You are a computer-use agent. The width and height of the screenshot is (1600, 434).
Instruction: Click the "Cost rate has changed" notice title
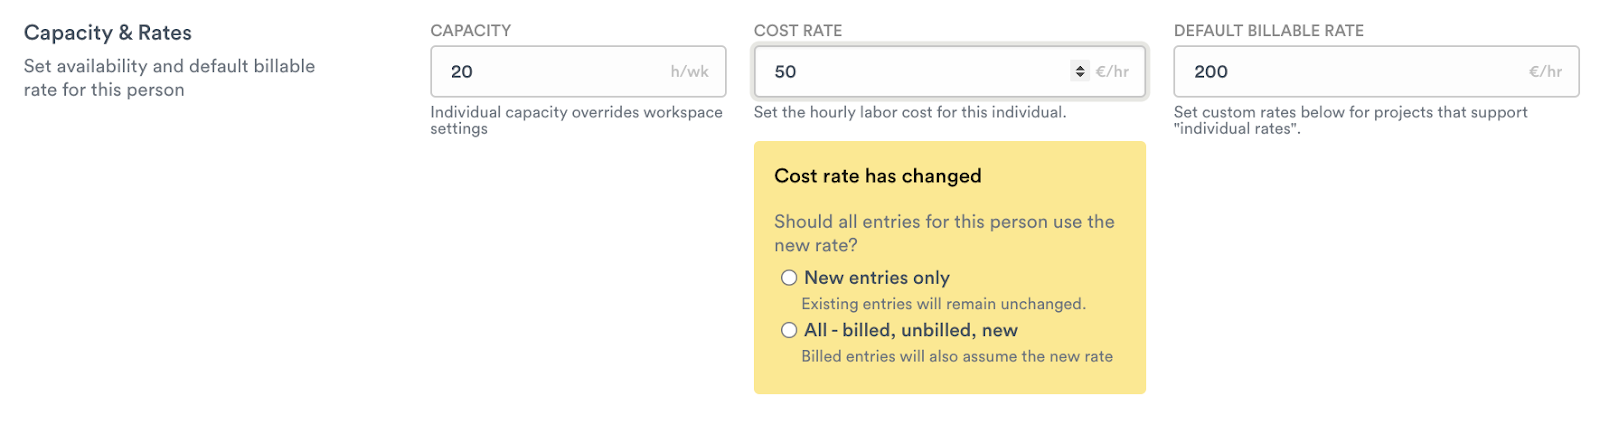coord(878,176)
